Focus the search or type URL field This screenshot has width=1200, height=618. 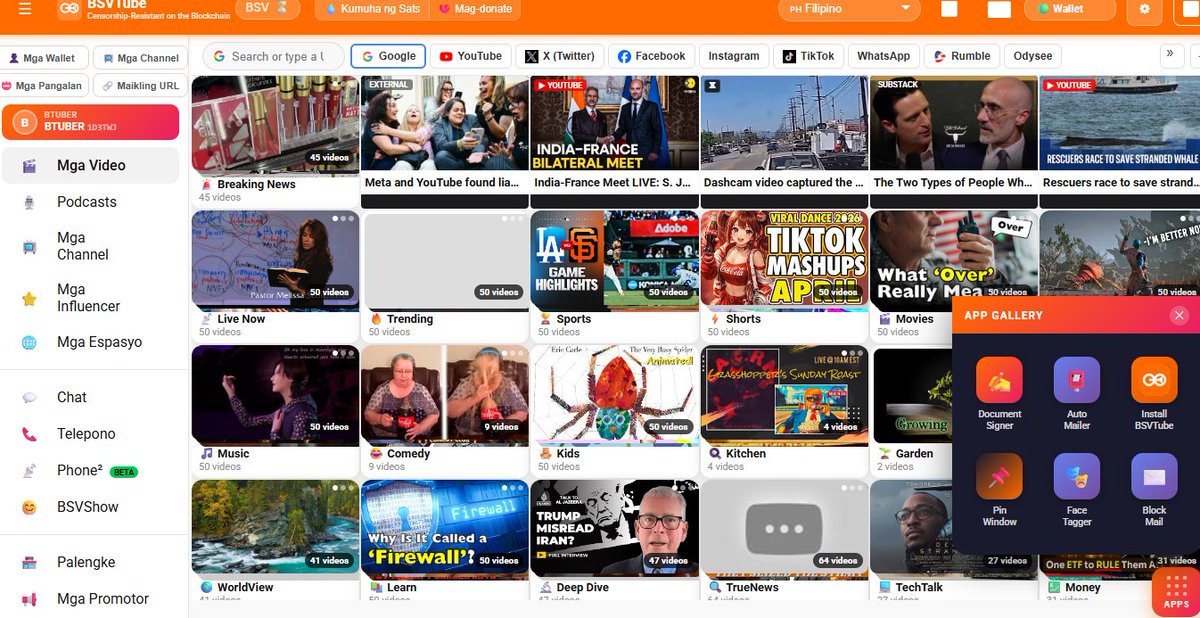[274, 56]
